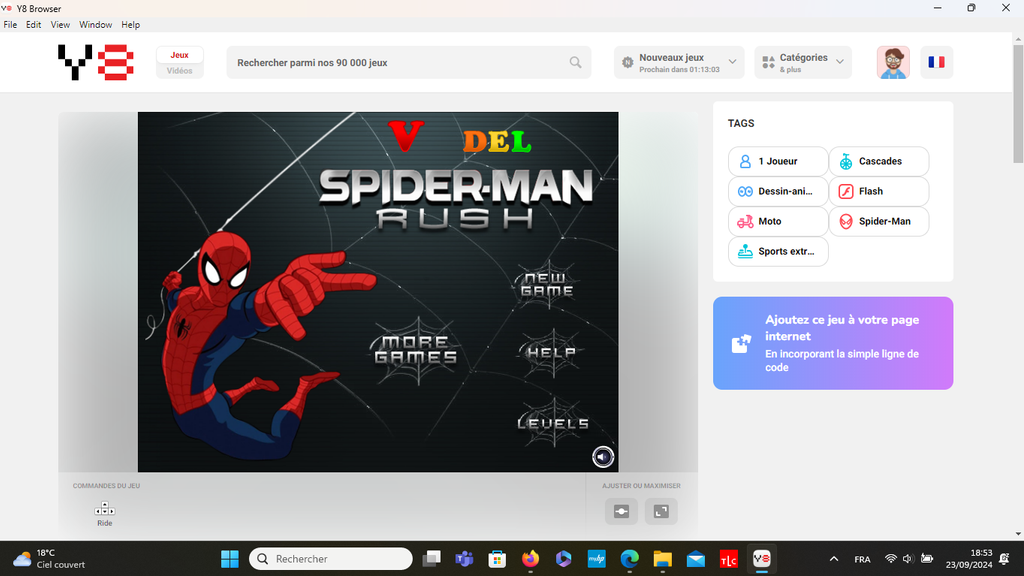Focus the game search field
The image size is (1024, 576).
(x=400, y=62)
